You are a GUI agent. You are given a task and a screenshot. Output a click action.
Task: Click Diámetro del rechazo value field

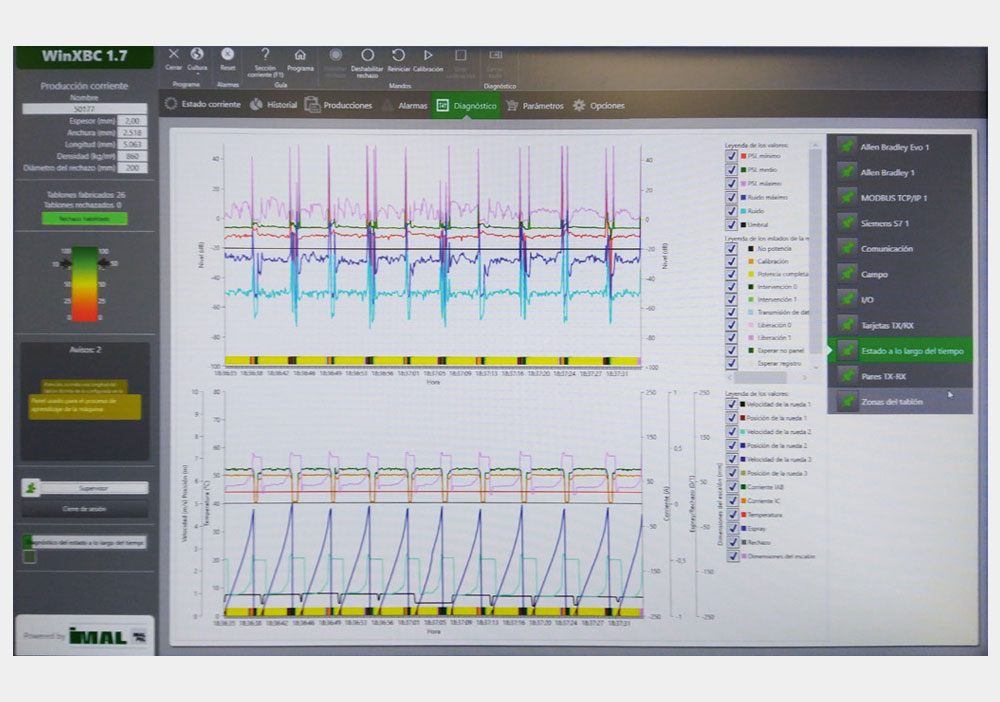(x=132, y=168)
